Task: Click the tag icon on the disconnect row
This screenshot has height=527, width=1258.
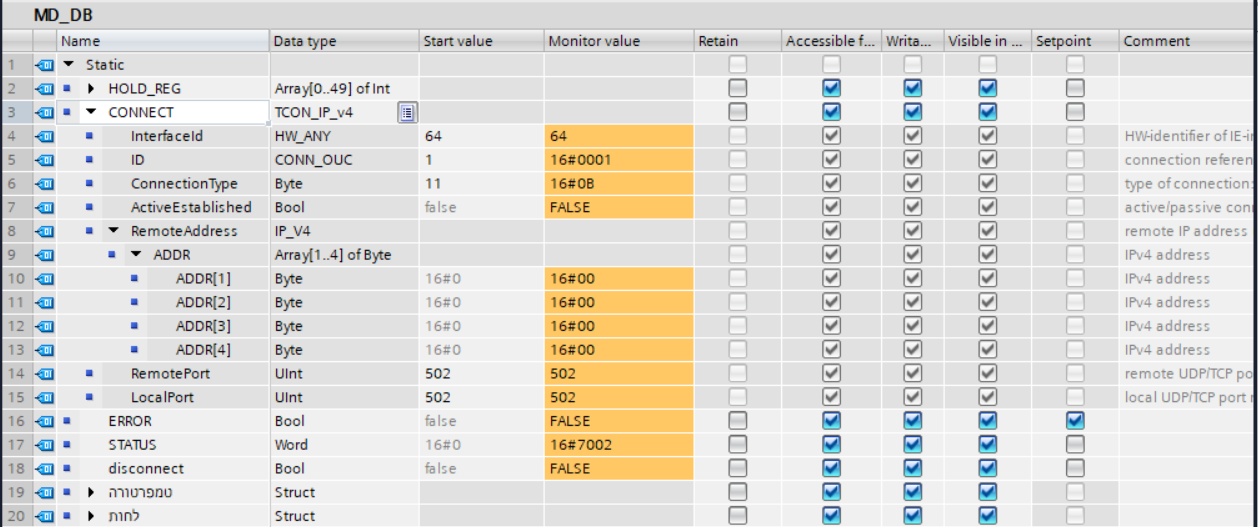Action: click(x=44, y=469)
